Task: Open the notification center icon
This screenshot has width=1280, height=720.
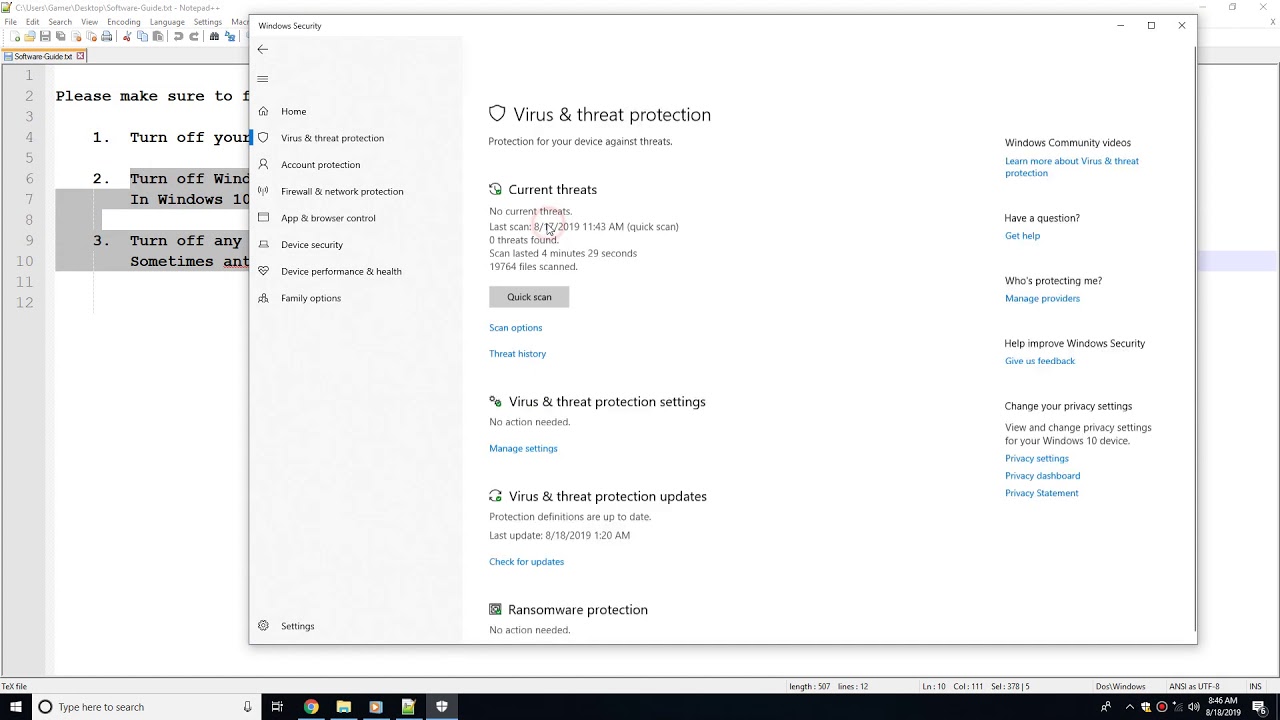Action: tap(1259, 707)
